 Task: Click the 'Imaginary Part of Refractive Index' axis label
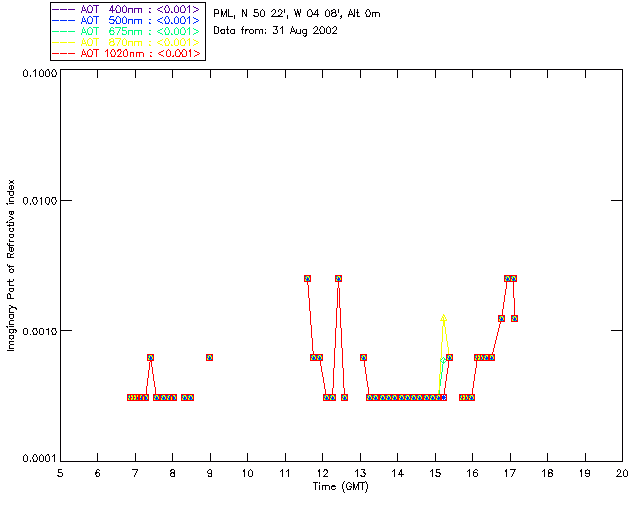[x=11, y=265]
